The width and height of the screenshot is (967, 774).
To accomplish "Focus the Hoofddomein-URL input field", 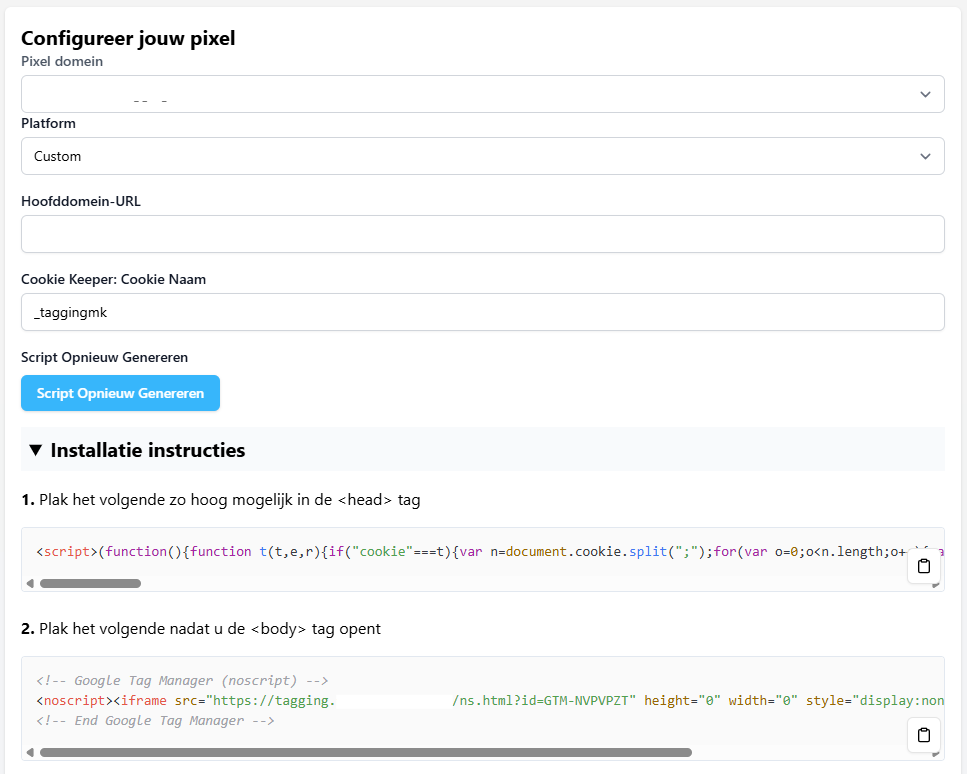I will pyautogui.click(x=482, y=234).
